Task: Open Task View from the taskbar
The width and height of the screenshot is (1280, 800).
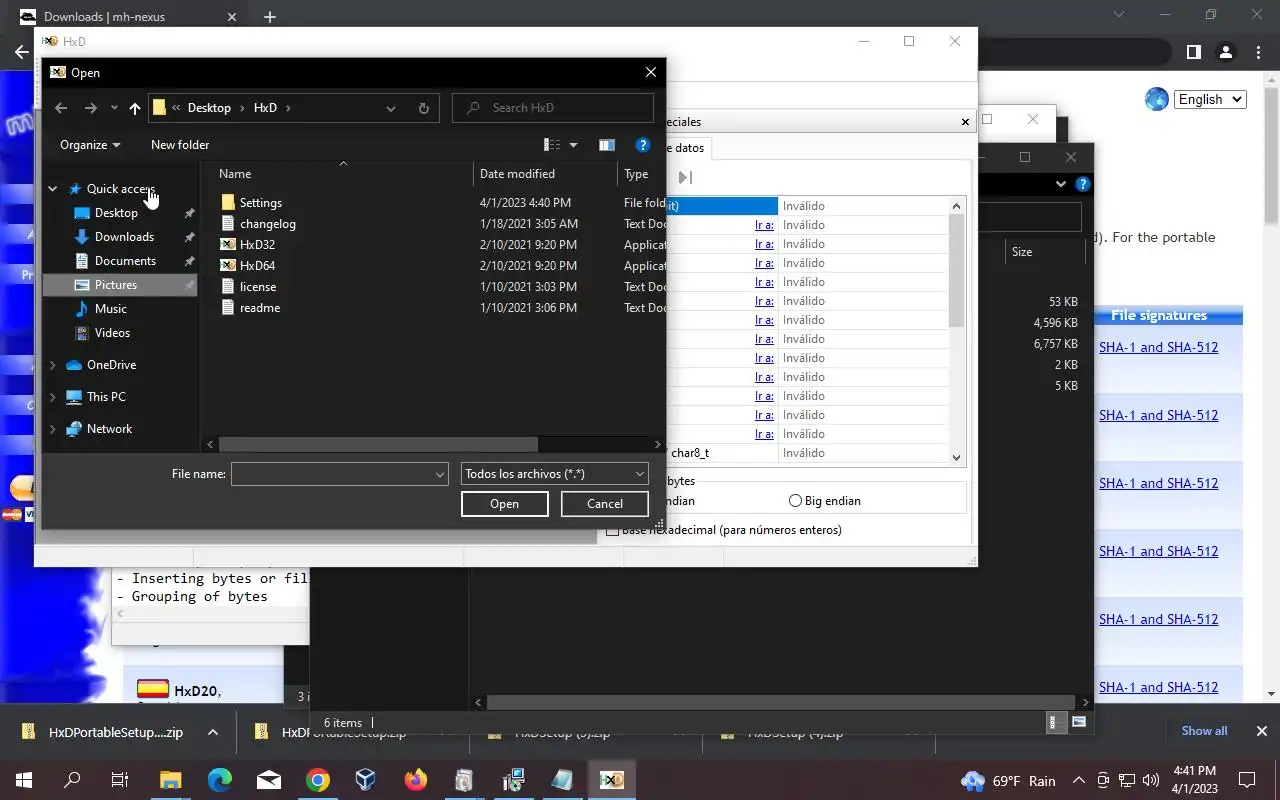Action: click(x=120, y=780)
